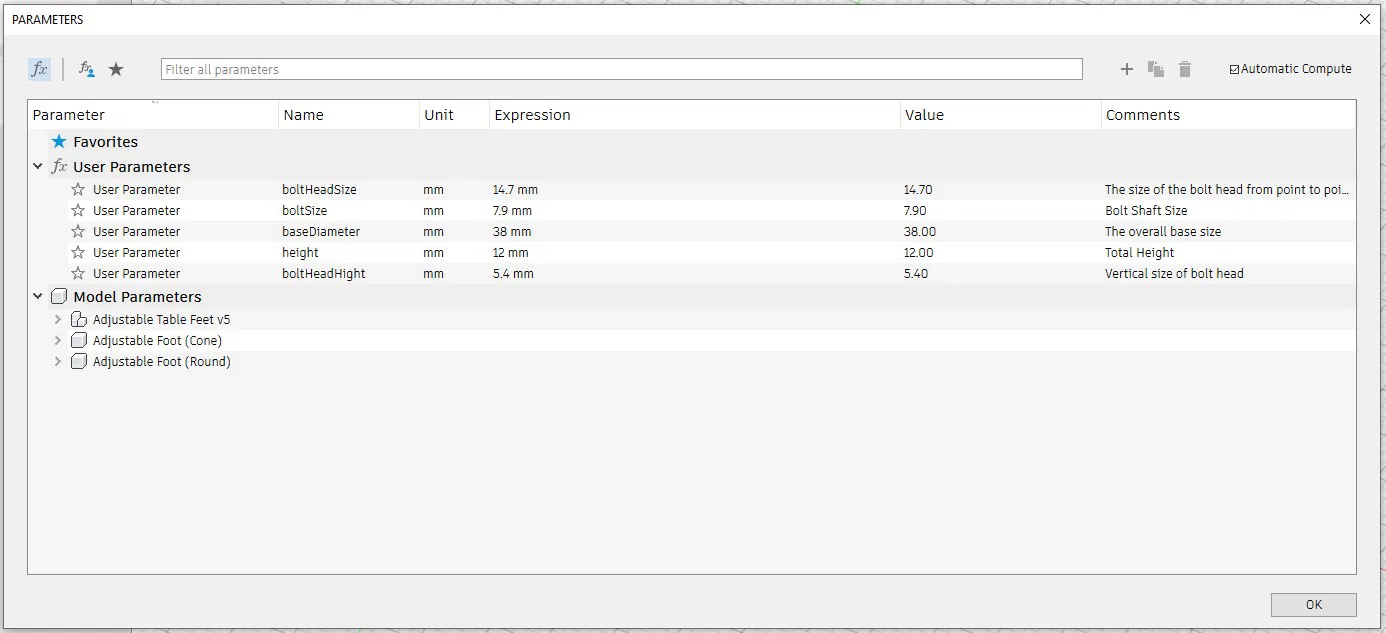Screen dimensions: 1386x633
Task: Favorite the height parameter star
Action: coord(78,252)
